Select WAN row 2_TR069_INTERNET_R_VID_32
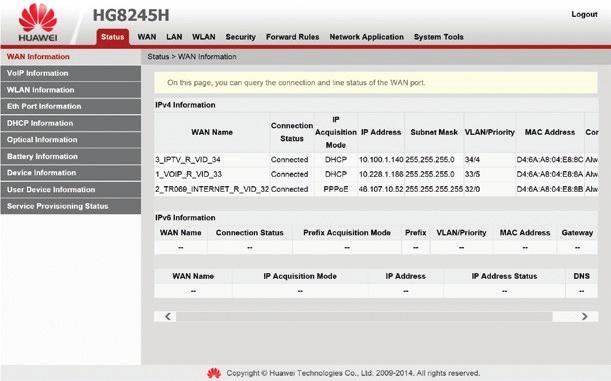Screen dimensions: 611x381 click(x=212, y=189)
